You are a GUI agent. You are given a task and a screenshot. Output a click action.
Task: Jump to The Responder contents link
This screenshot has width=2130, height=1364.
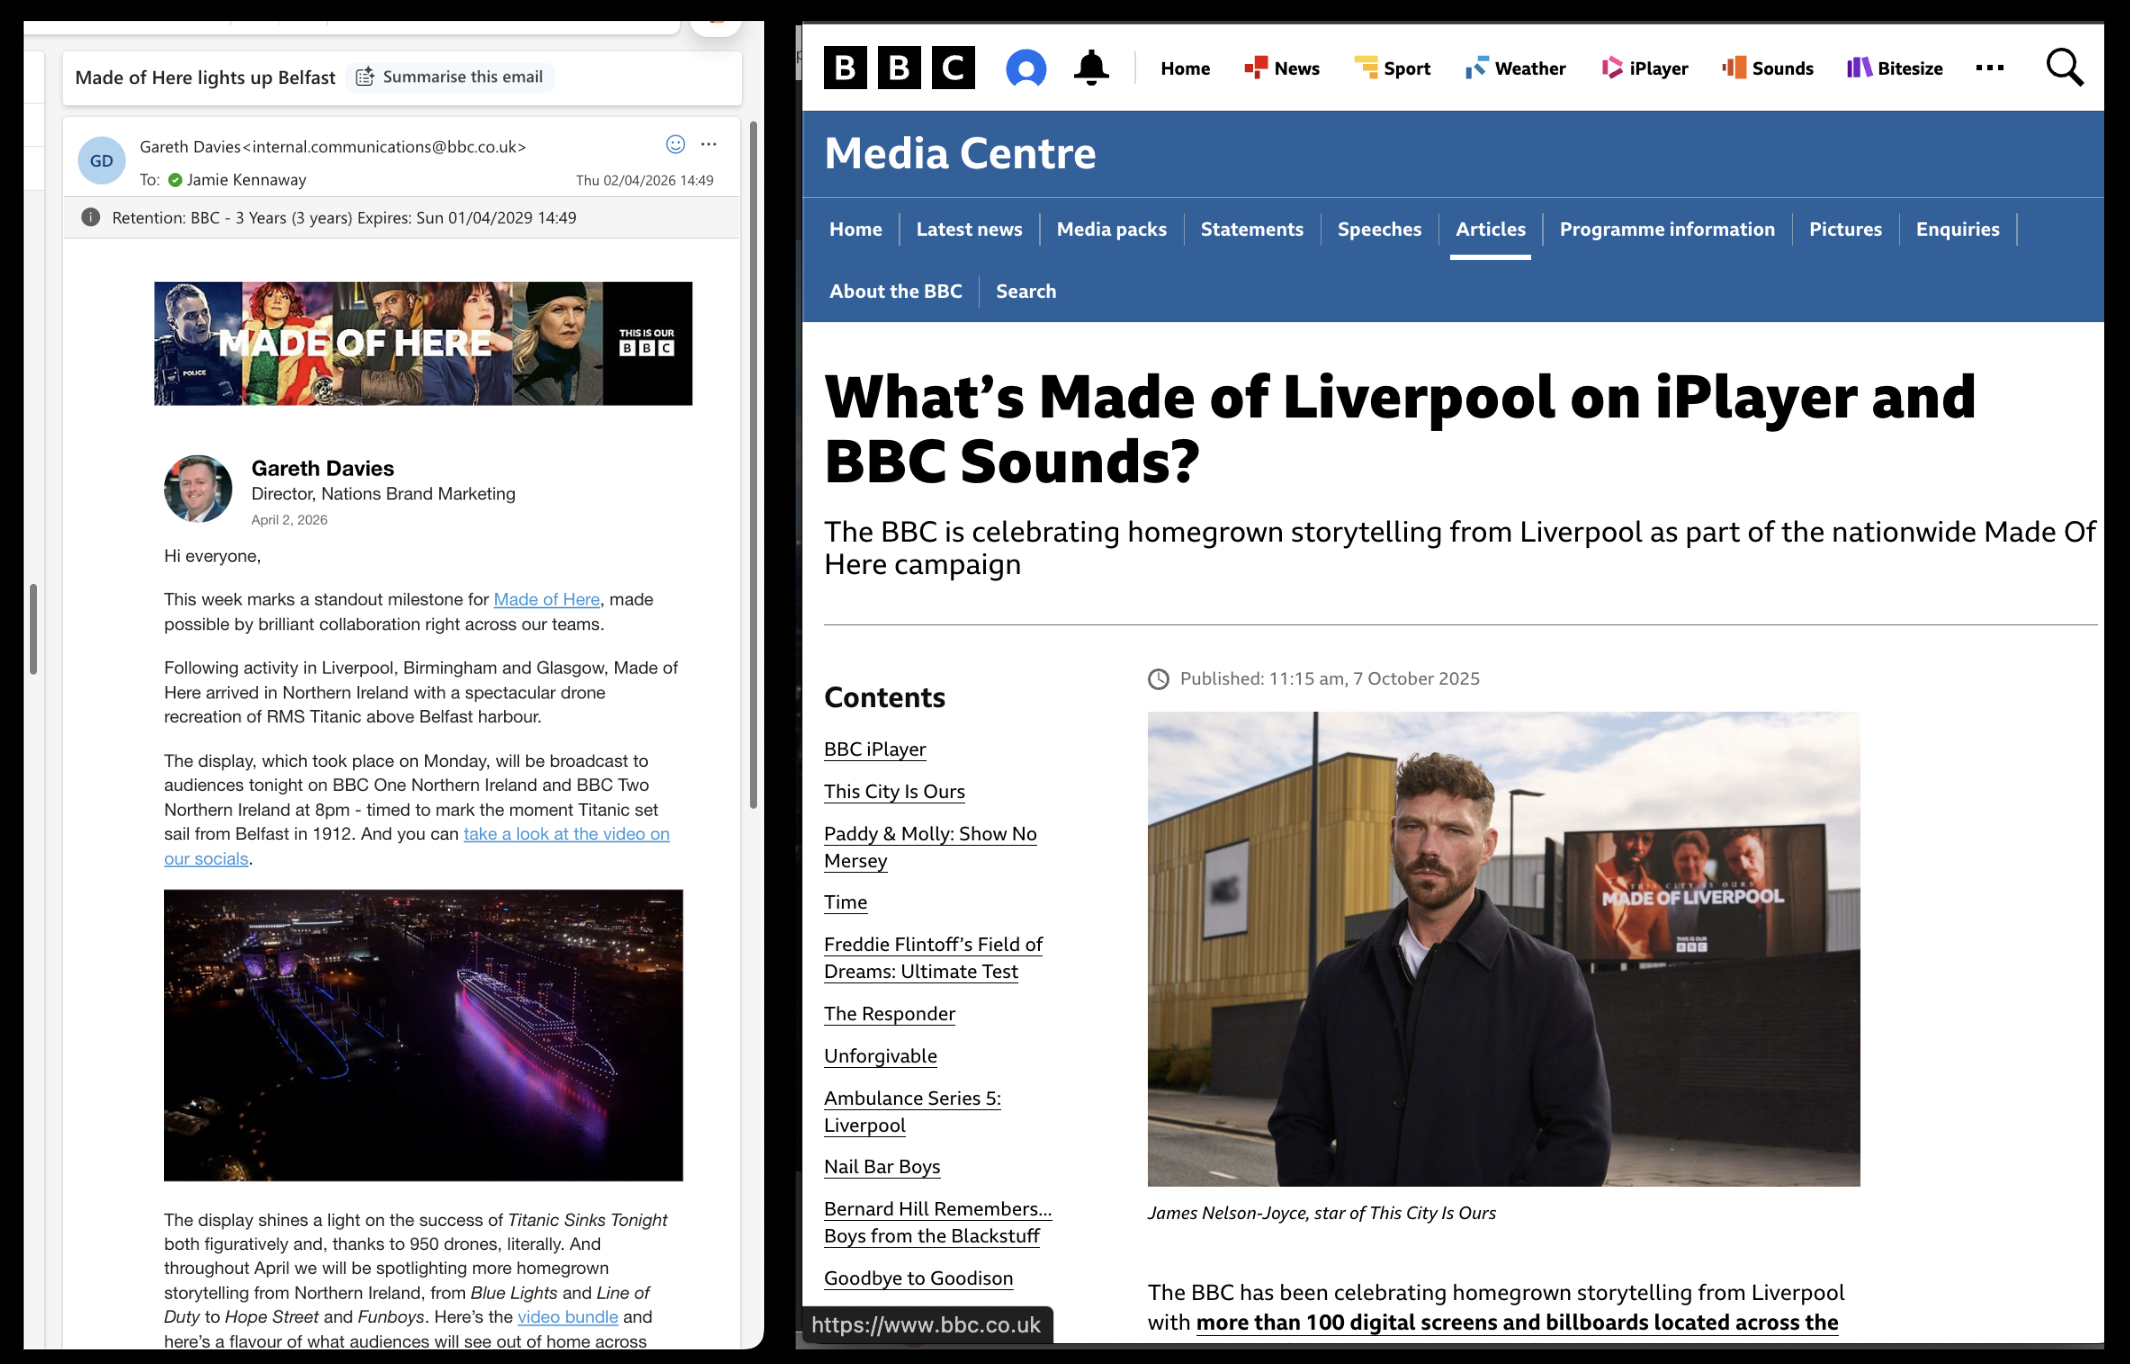[x=889, y=1013]
